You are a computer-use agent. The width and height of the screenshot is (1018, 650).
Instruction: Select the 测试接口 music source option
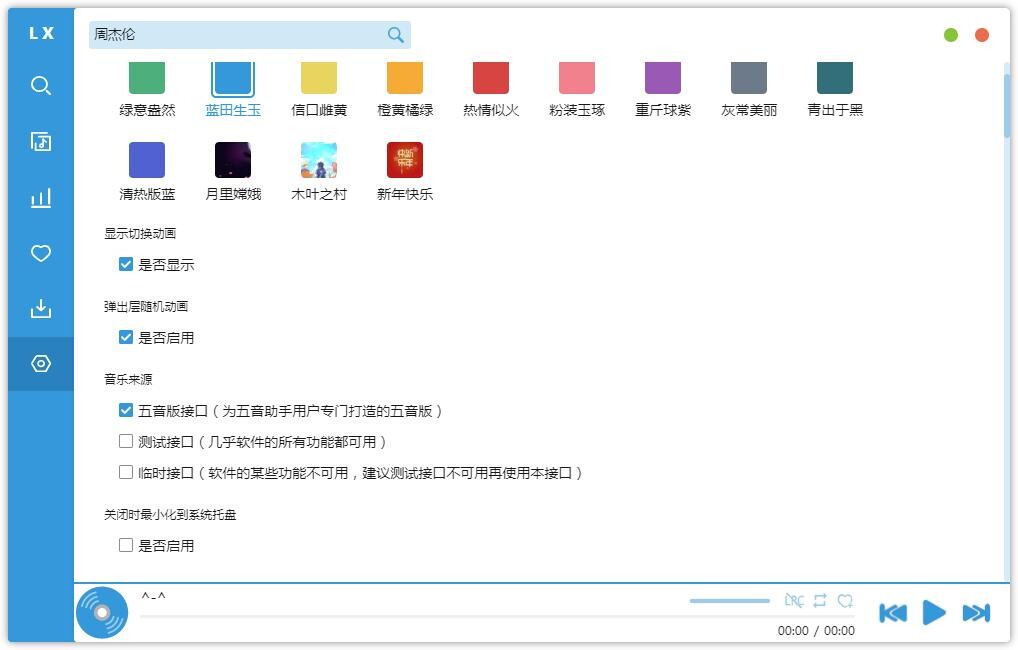point(126,441)
